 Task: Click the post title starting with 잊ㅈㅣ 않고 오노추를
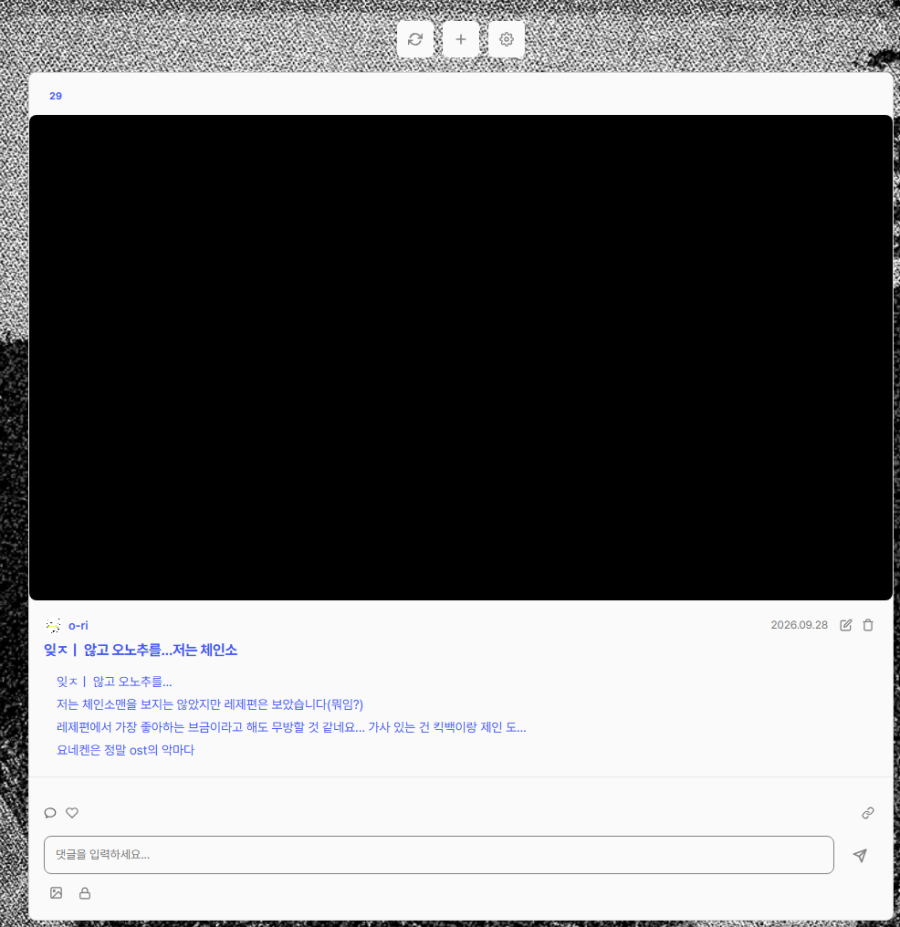click(141, 650)
